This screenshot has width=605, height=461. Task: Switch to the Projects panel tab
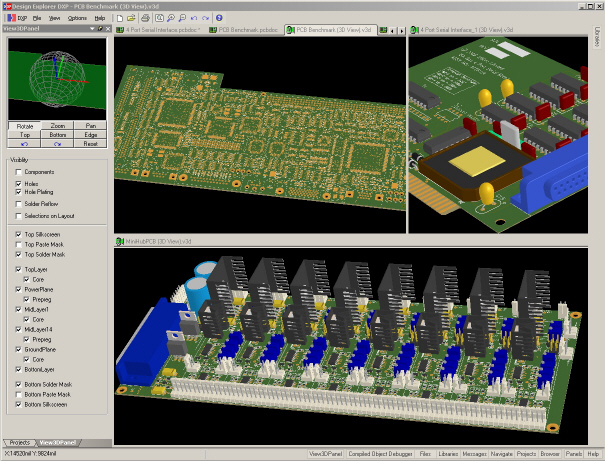point(19,442)
